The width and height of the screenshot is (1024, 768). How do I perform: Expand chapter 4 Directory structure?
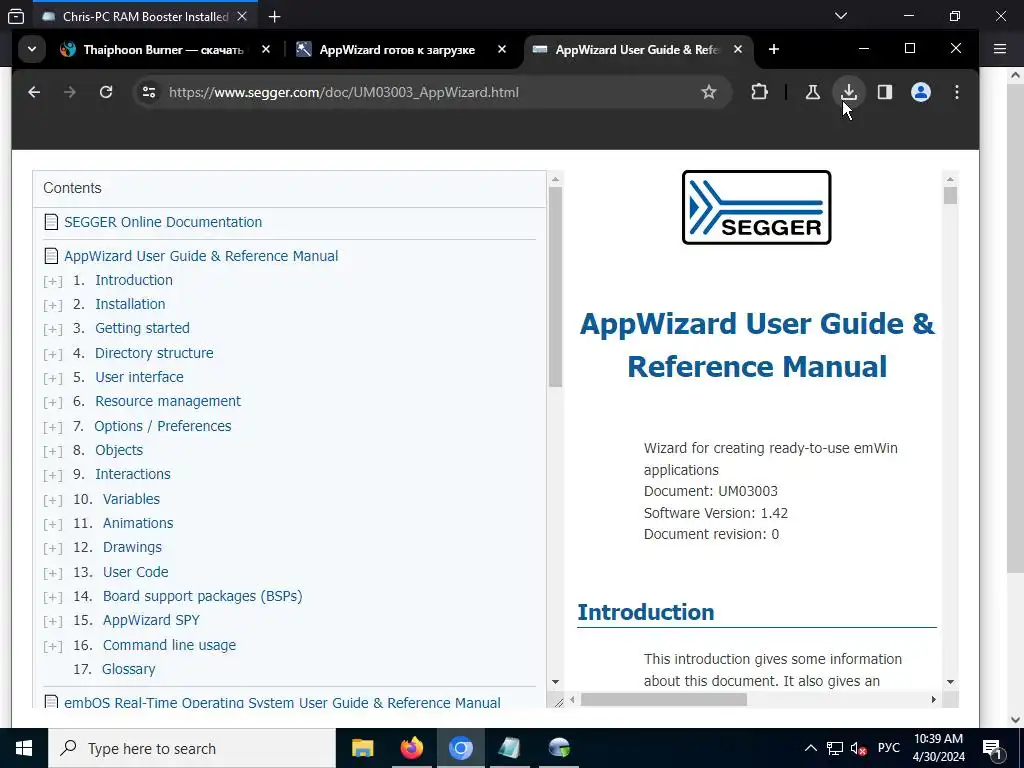(53, 355)
